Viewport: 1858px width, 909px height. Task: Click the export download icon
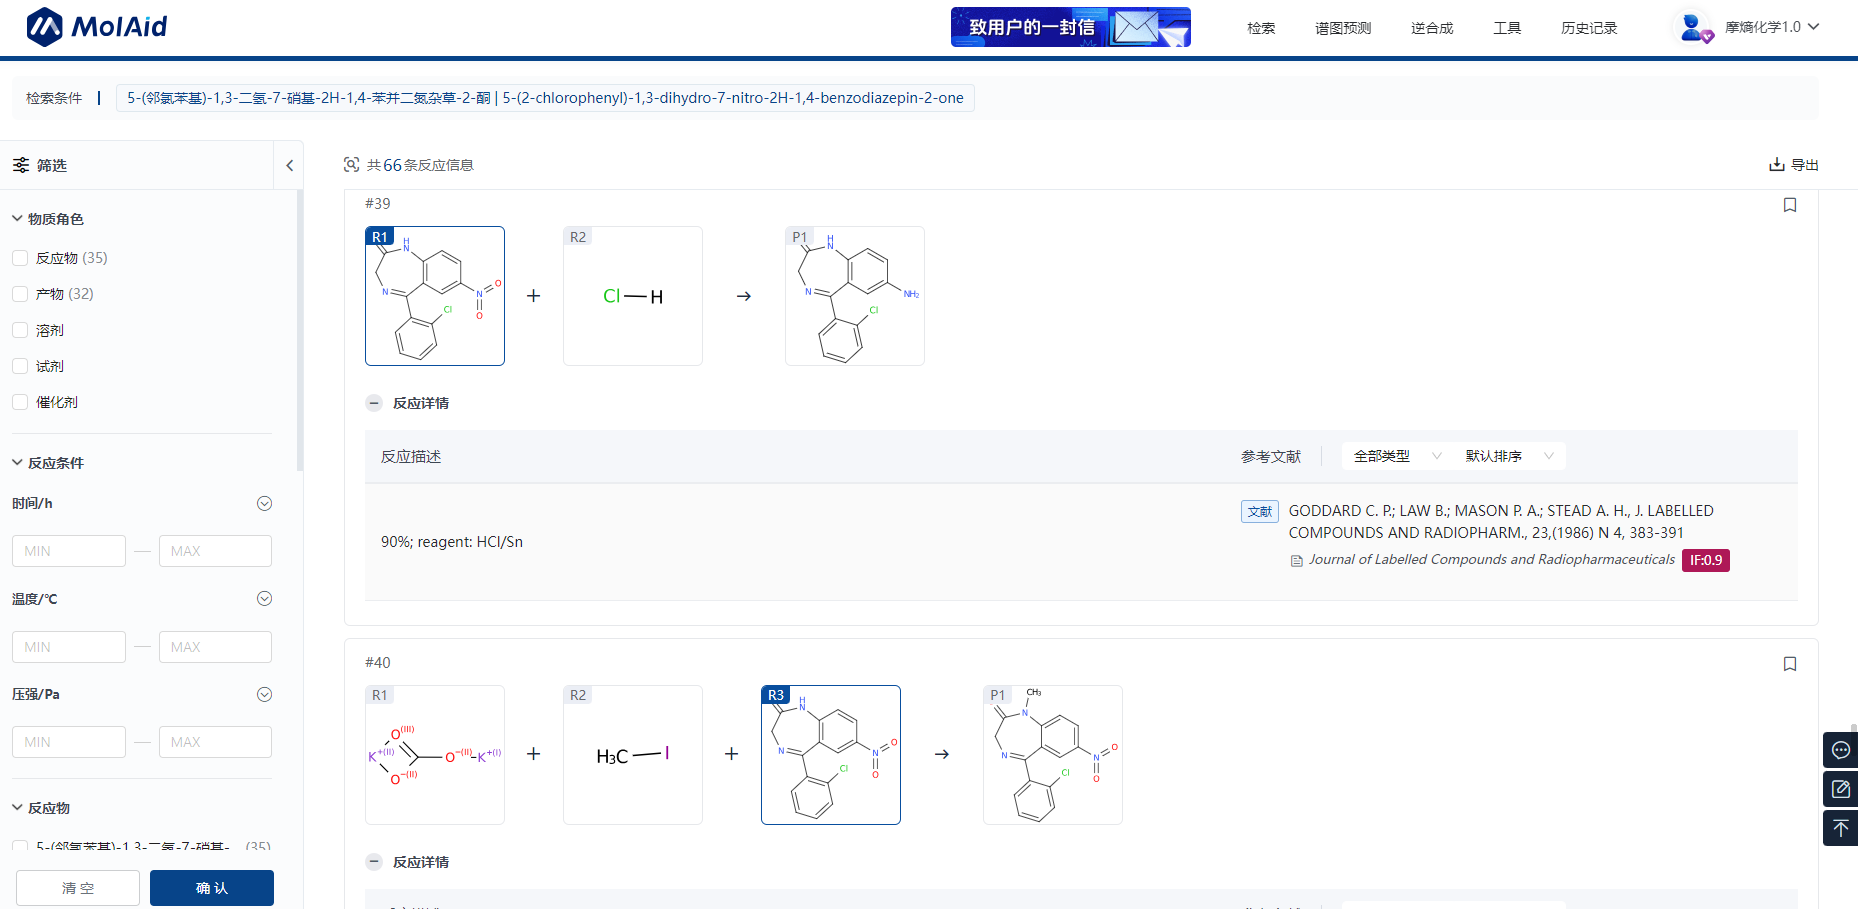[1776, 165]
